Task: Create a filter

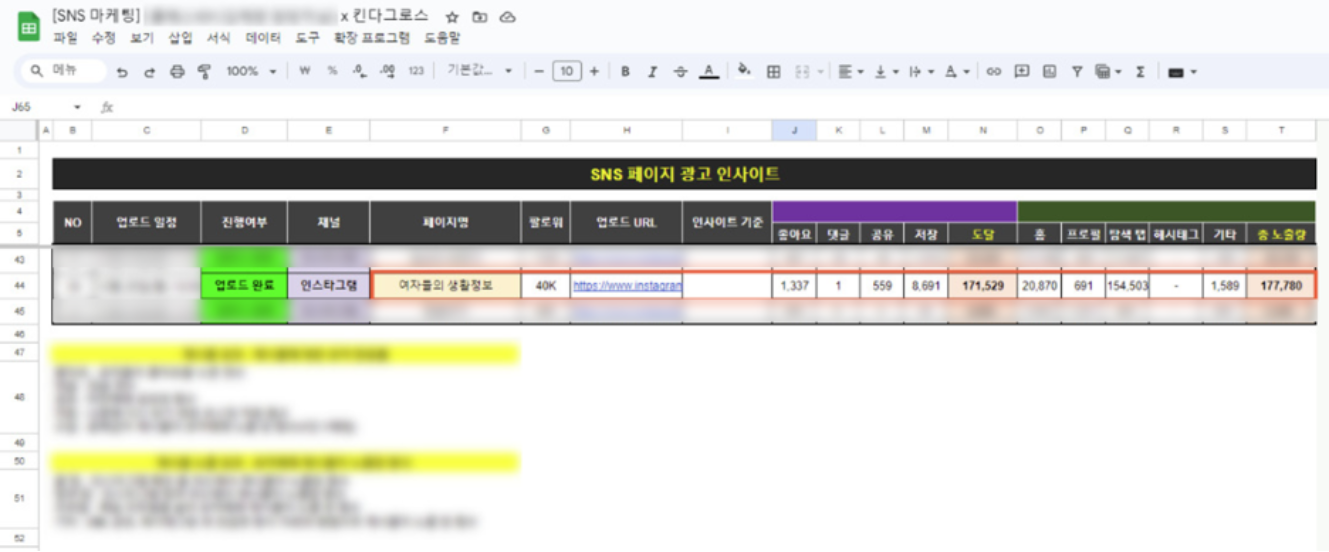Action: click(1077, 72)
